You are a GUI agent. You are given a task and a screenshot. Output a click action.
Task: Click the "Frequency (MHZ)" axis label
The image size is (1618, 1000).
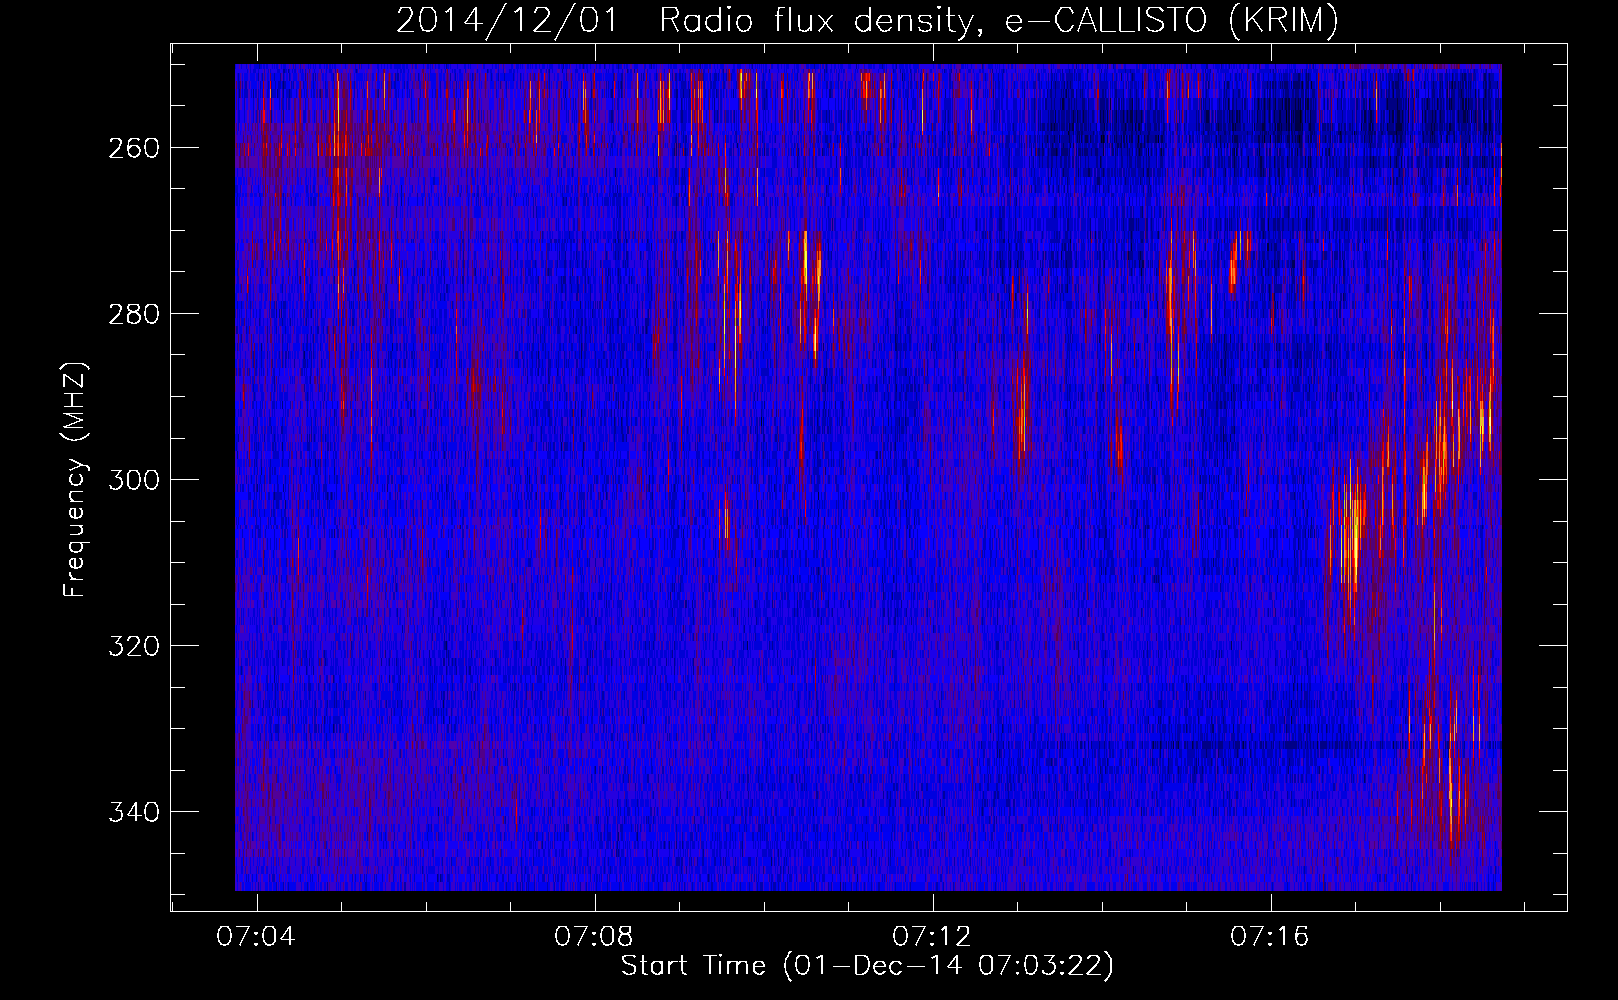pyautogui.click(x=75, y=479)
